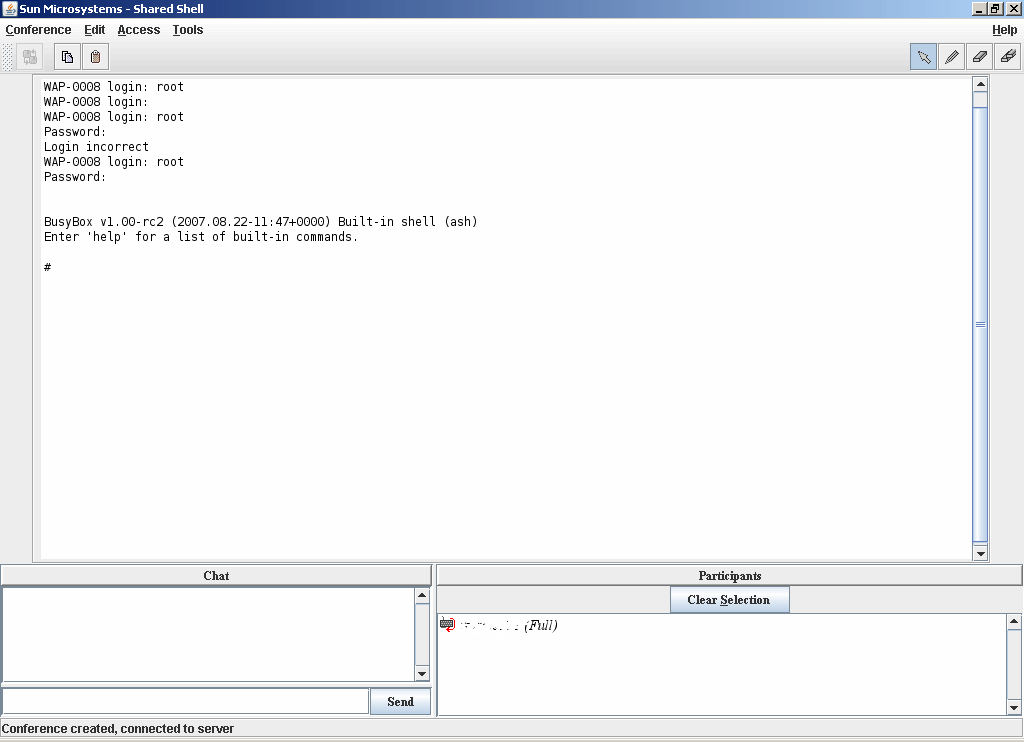
Task: Click the chat history scroll down arrow
Action: pyautogui.click(x=422, y=673)
